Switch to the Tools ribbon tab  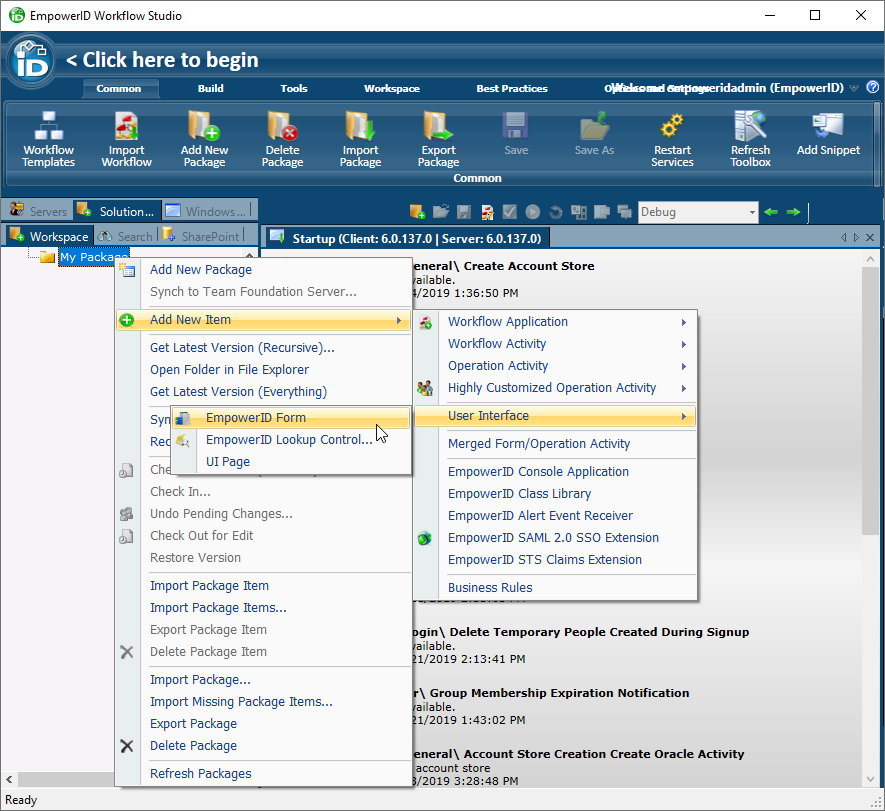pyautogui.click(x=294, y=89)
